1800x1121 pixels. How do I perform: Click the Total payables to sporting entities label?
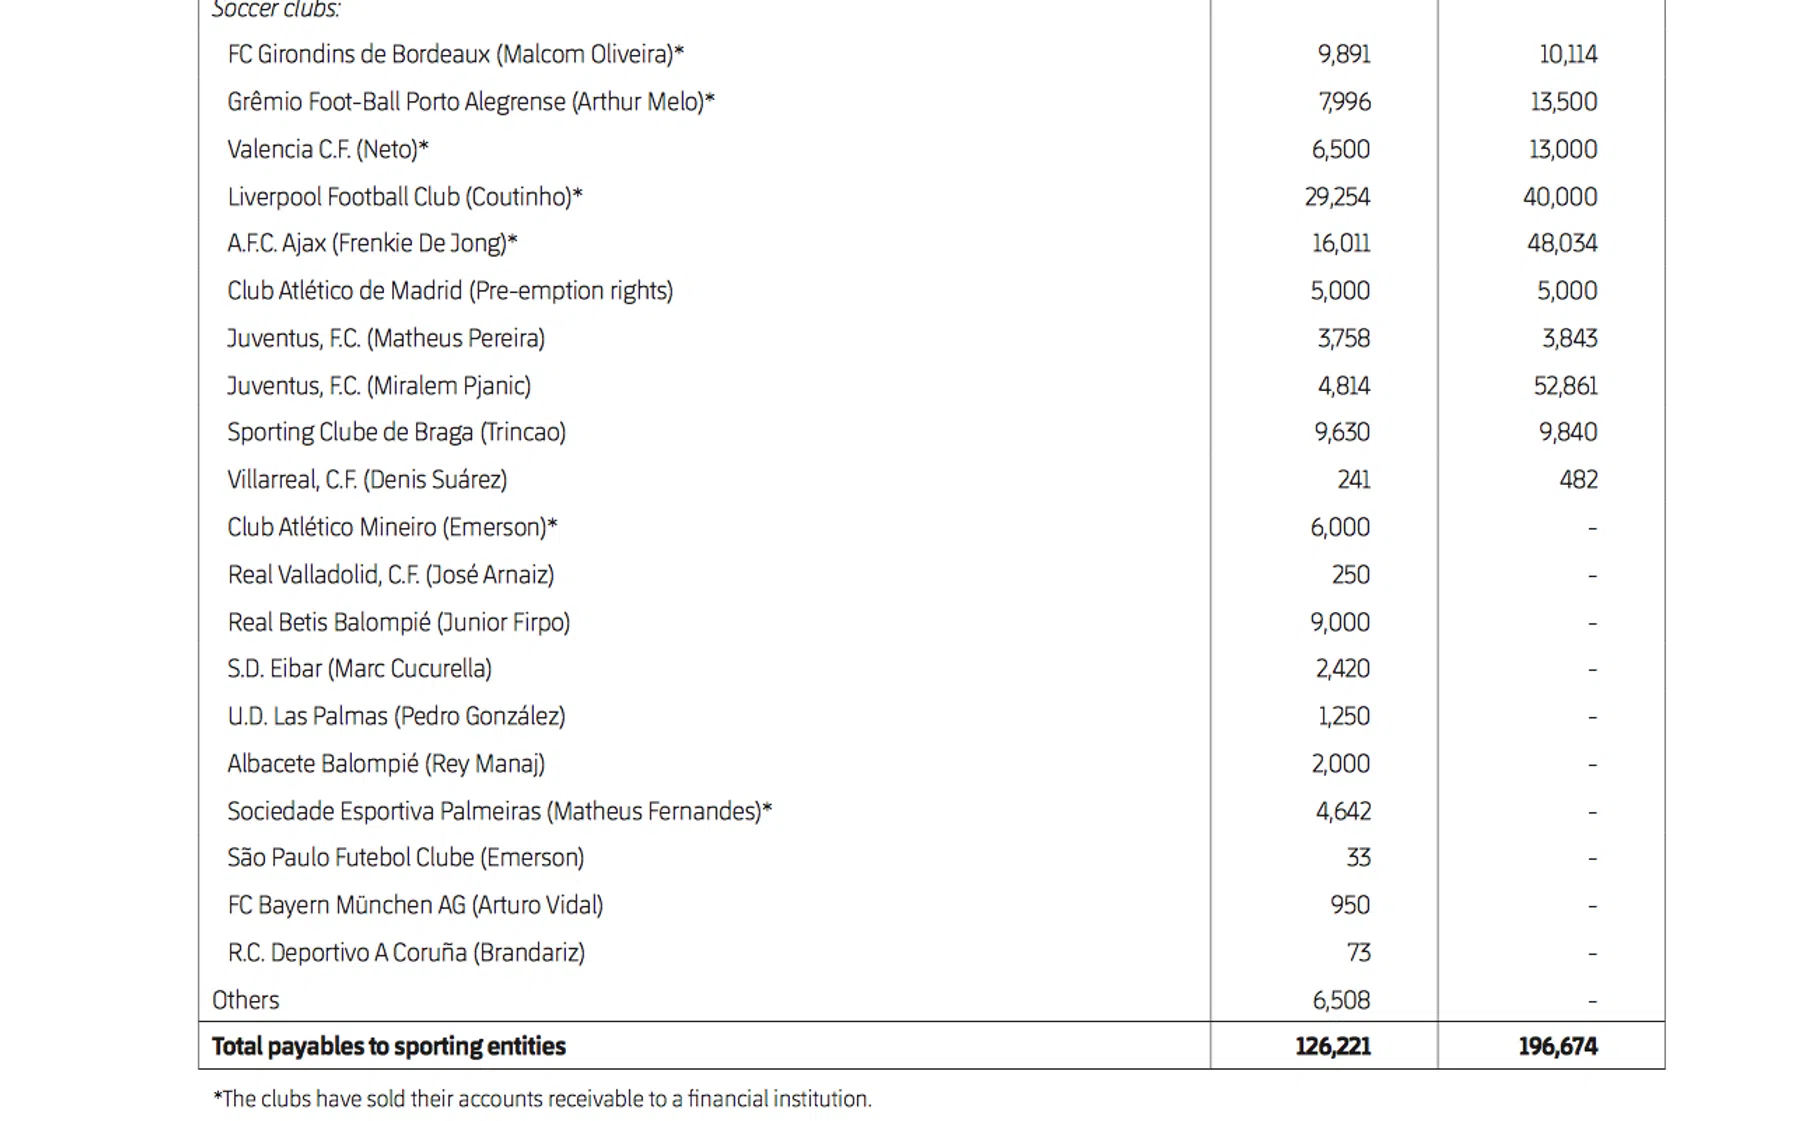(x=389, y=1046)
